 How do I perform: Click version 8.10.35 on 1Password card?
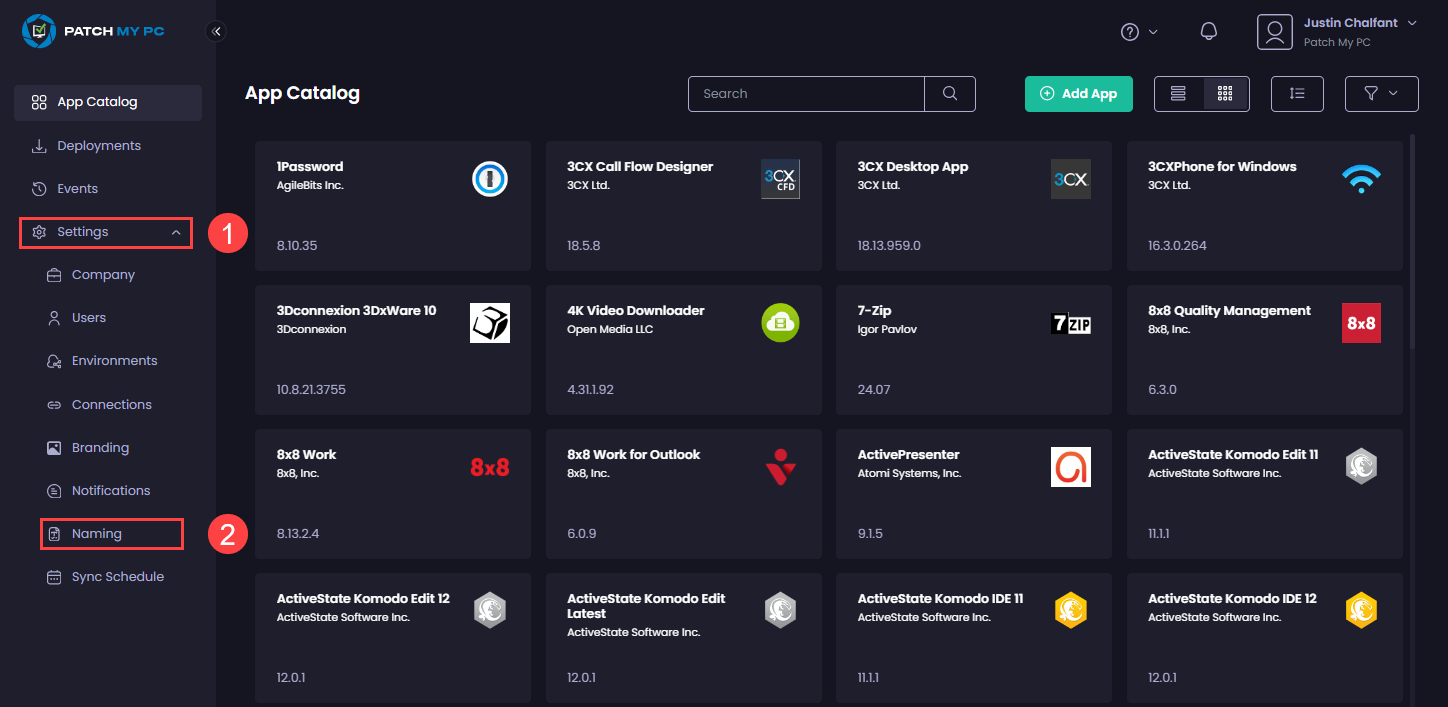point(297,245)
